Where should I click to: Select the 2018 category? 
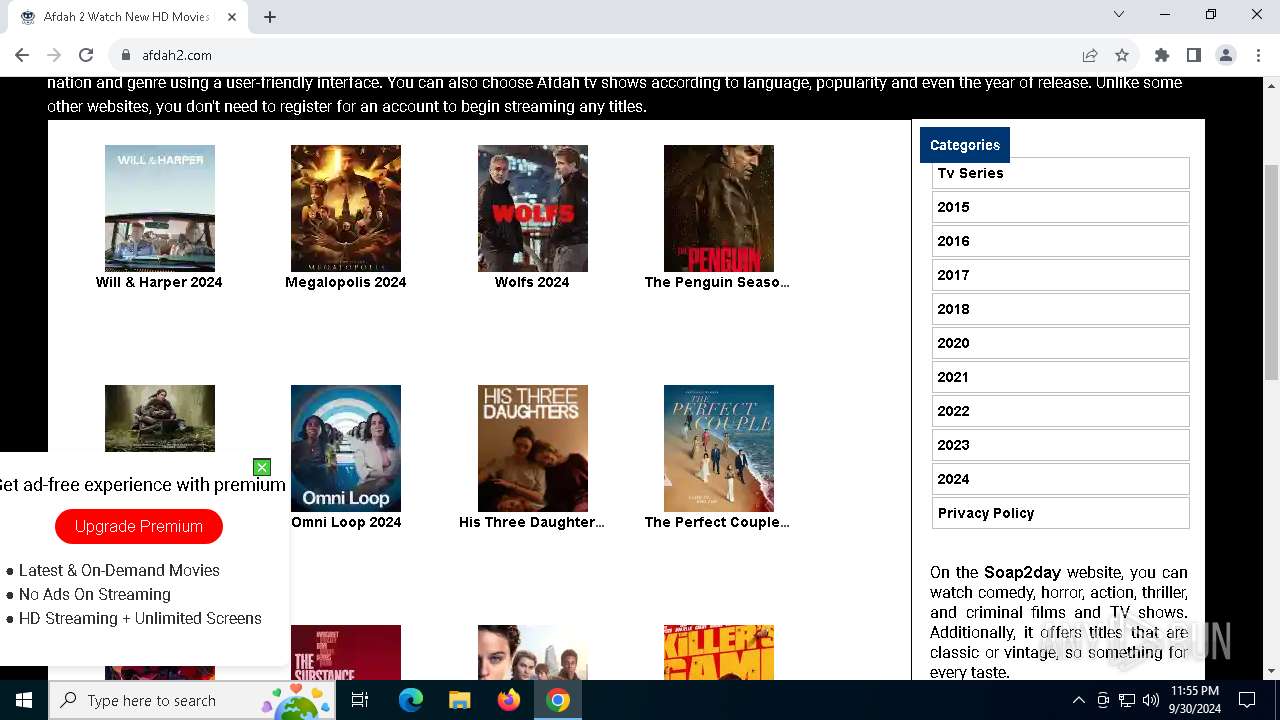[1060, 309]
